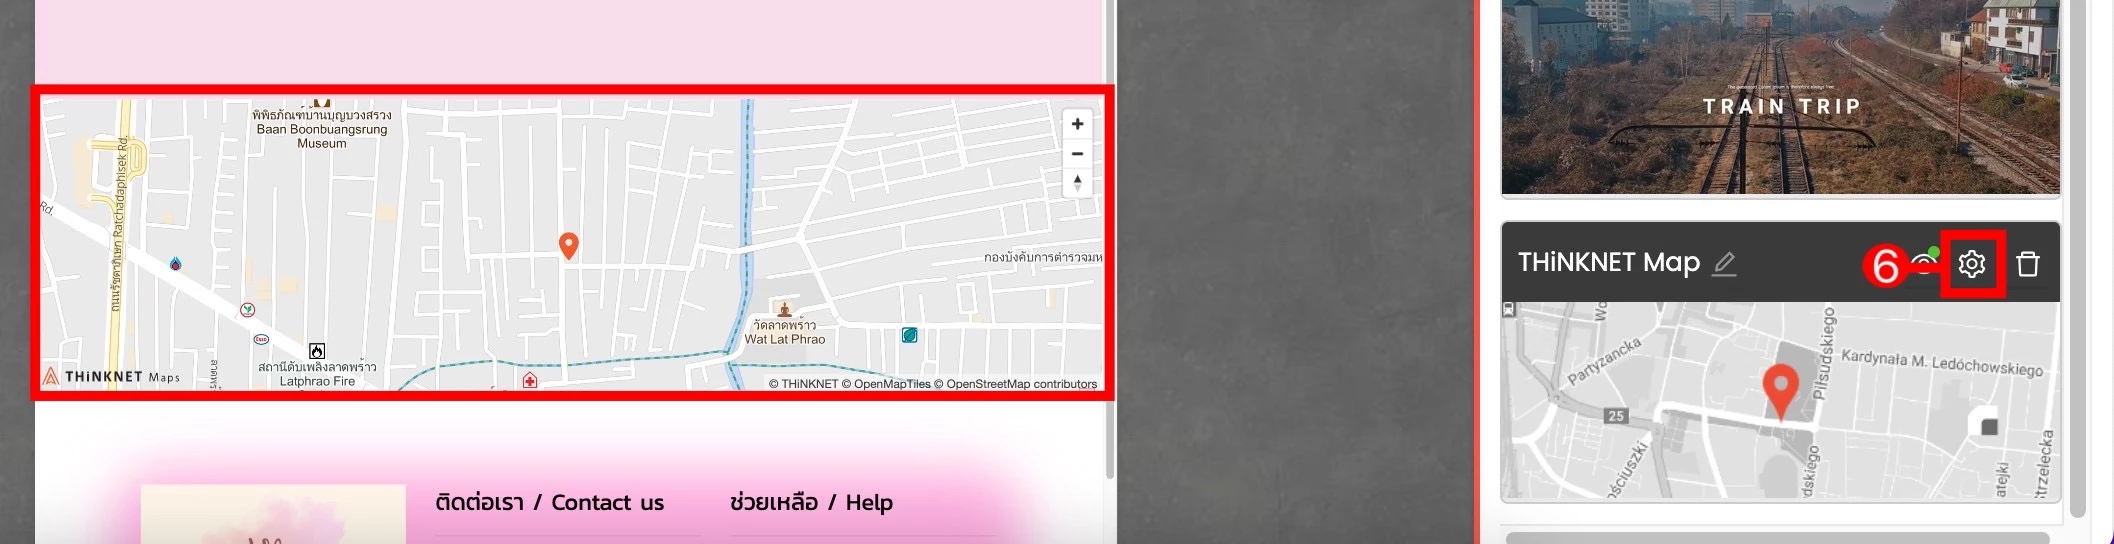The image size is (2114, 544).
Task: Click the Esso gas station icon
Action: click(261, 339)
